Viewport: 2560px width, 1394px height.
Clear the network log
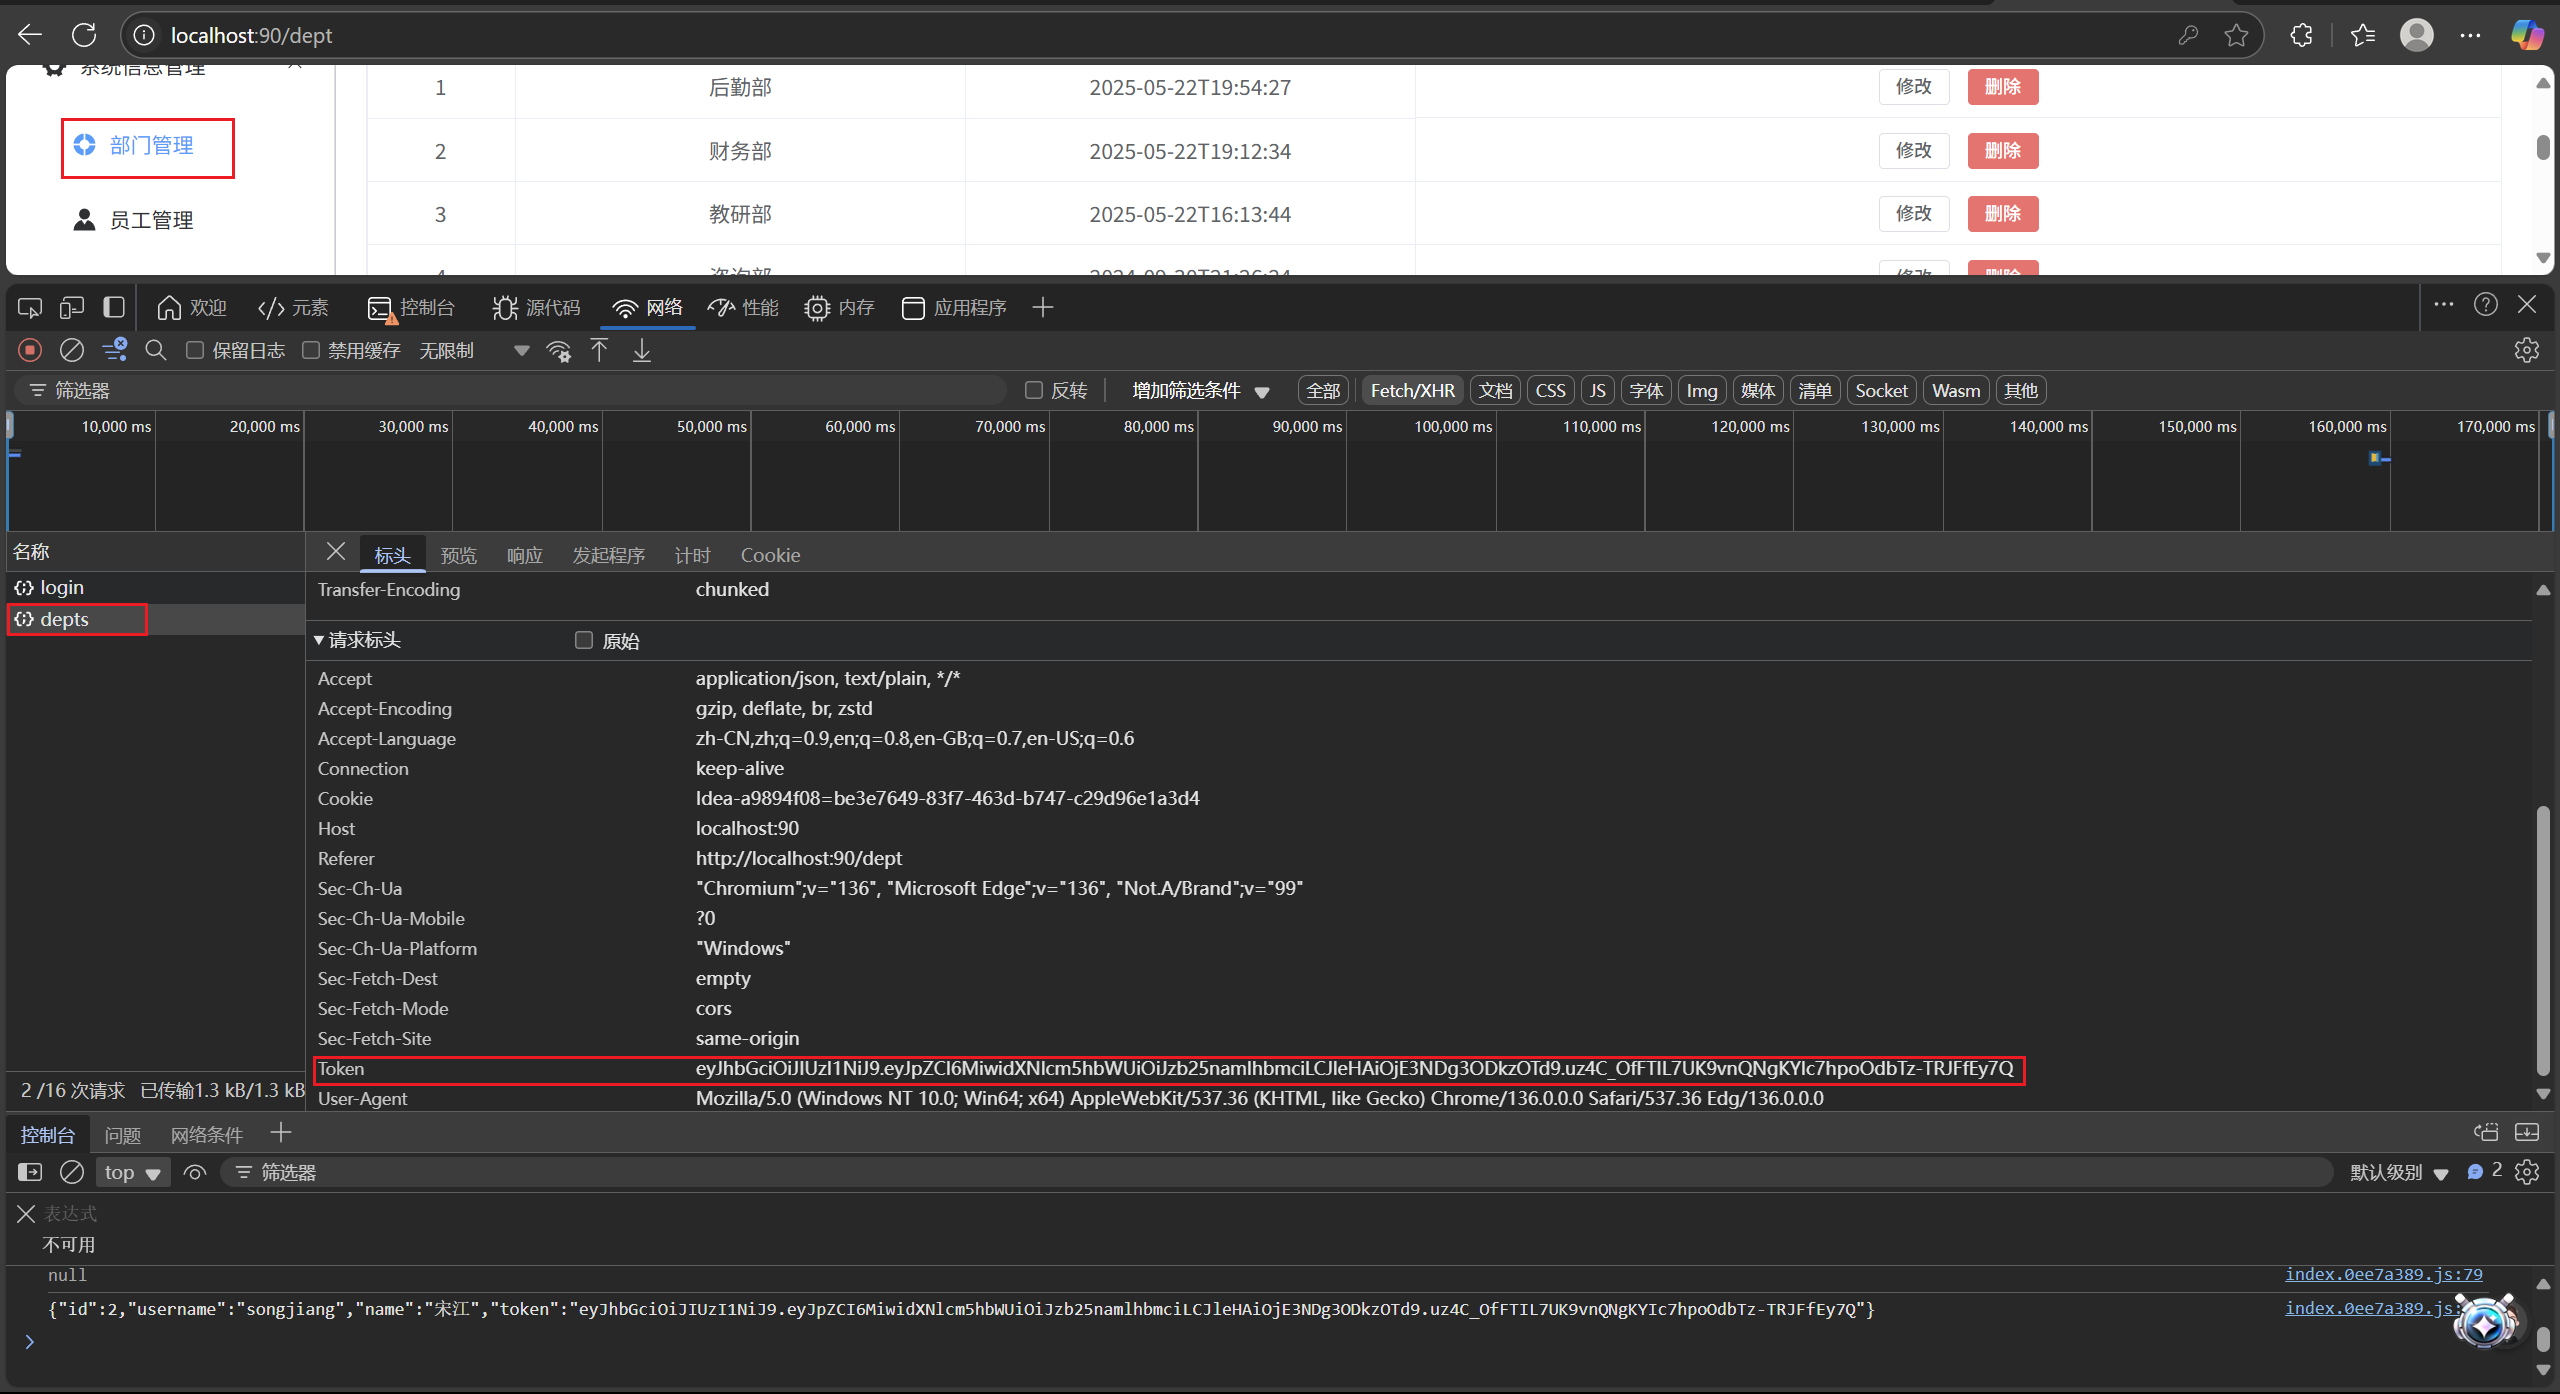click(72, 350)
